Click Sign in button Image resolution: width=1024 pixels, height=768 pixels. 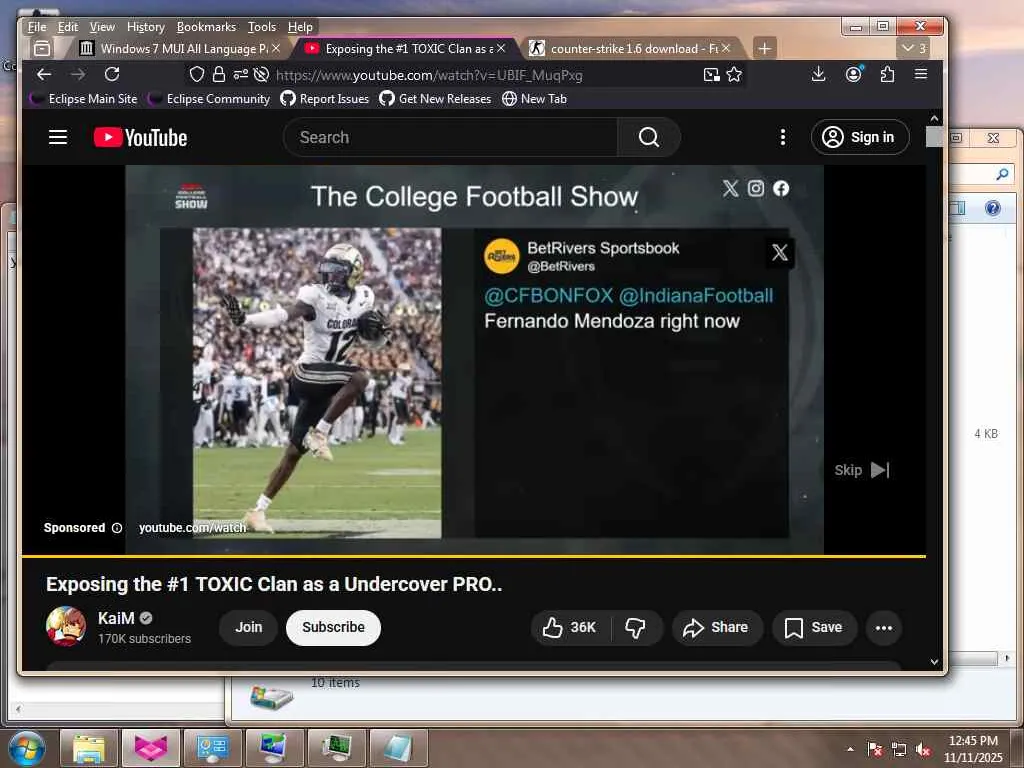pyautogui.click(x=859, y=137)
